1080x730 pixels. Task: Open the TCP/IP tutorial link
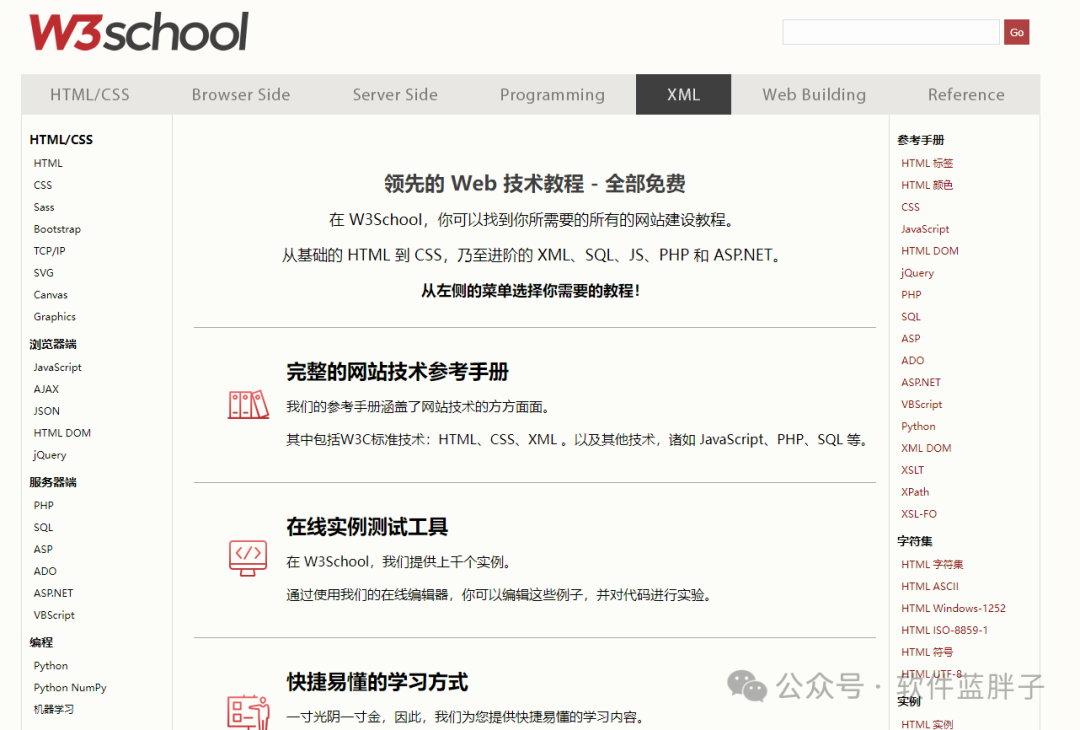(50, 251)
